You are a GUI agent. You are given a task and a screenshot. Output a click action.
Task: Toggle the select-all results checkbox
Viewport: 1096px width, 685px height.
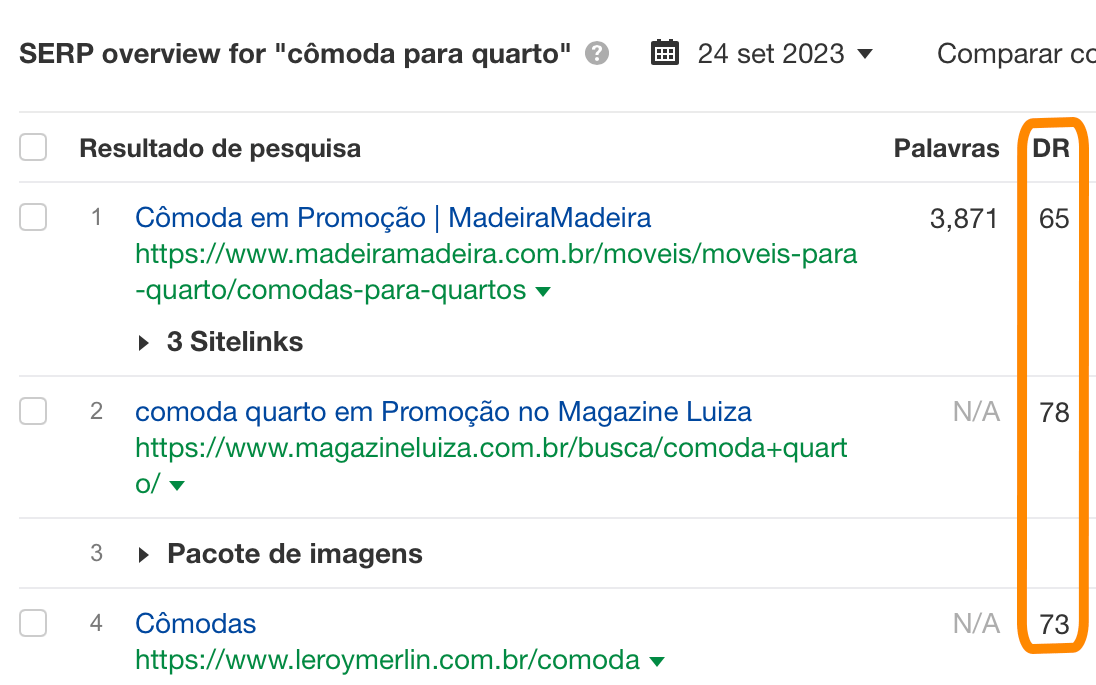(33, 148)
